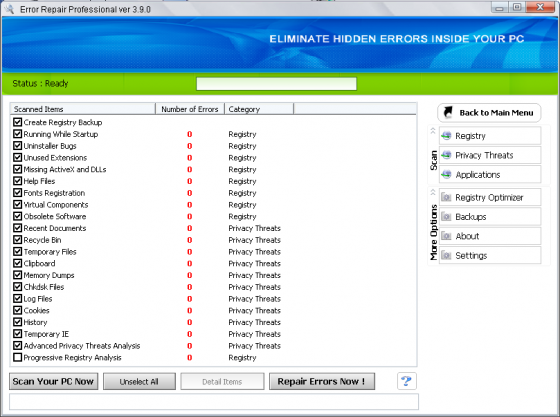Toggle the Help Files checkbox

click(17, 181)
